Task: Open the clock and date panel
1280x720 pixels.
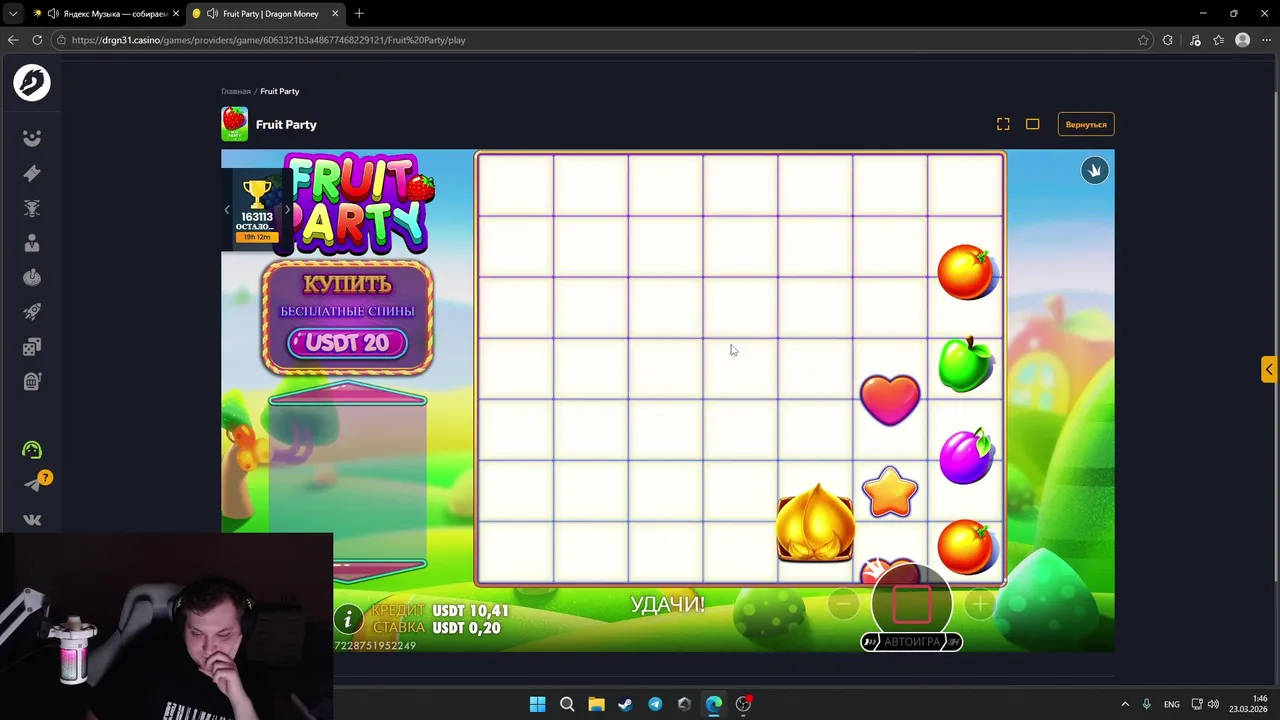Action: coord(1250,704)
